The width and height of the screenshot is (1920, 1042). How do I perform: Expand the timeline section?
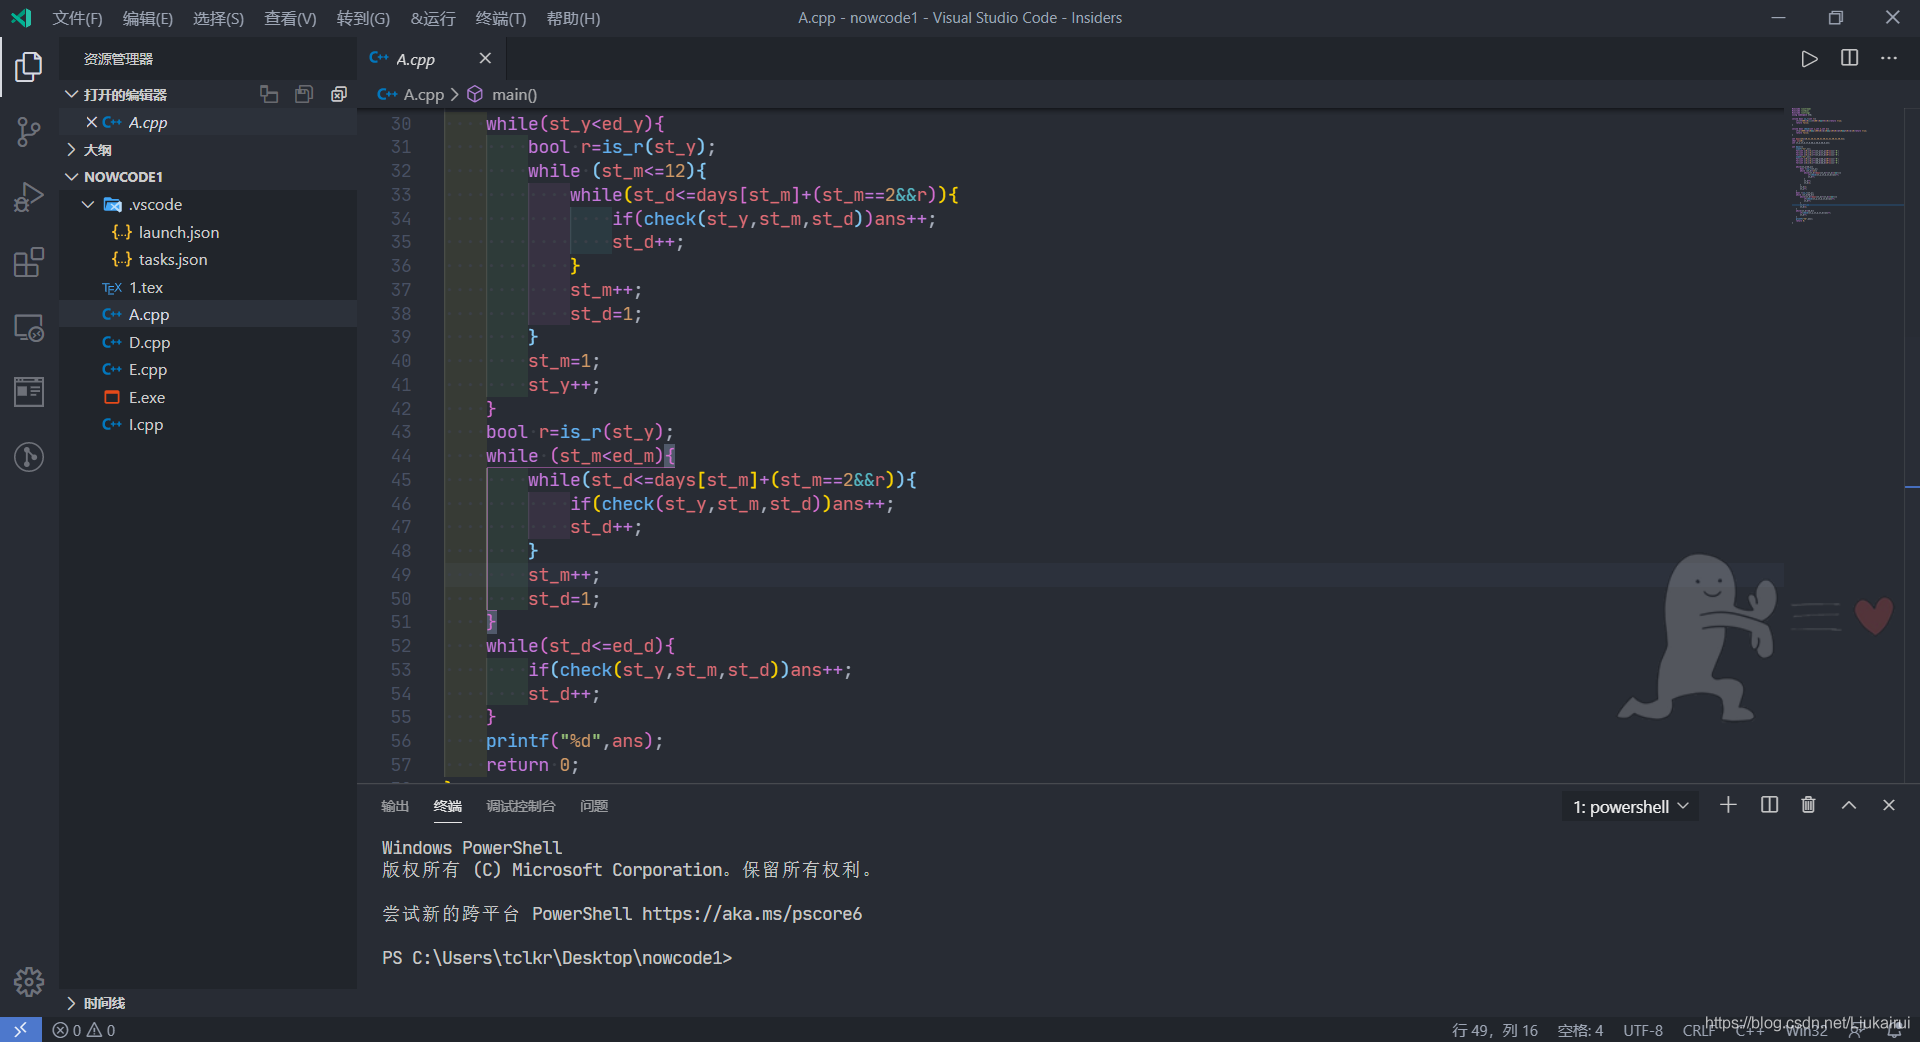point(71,1003)
